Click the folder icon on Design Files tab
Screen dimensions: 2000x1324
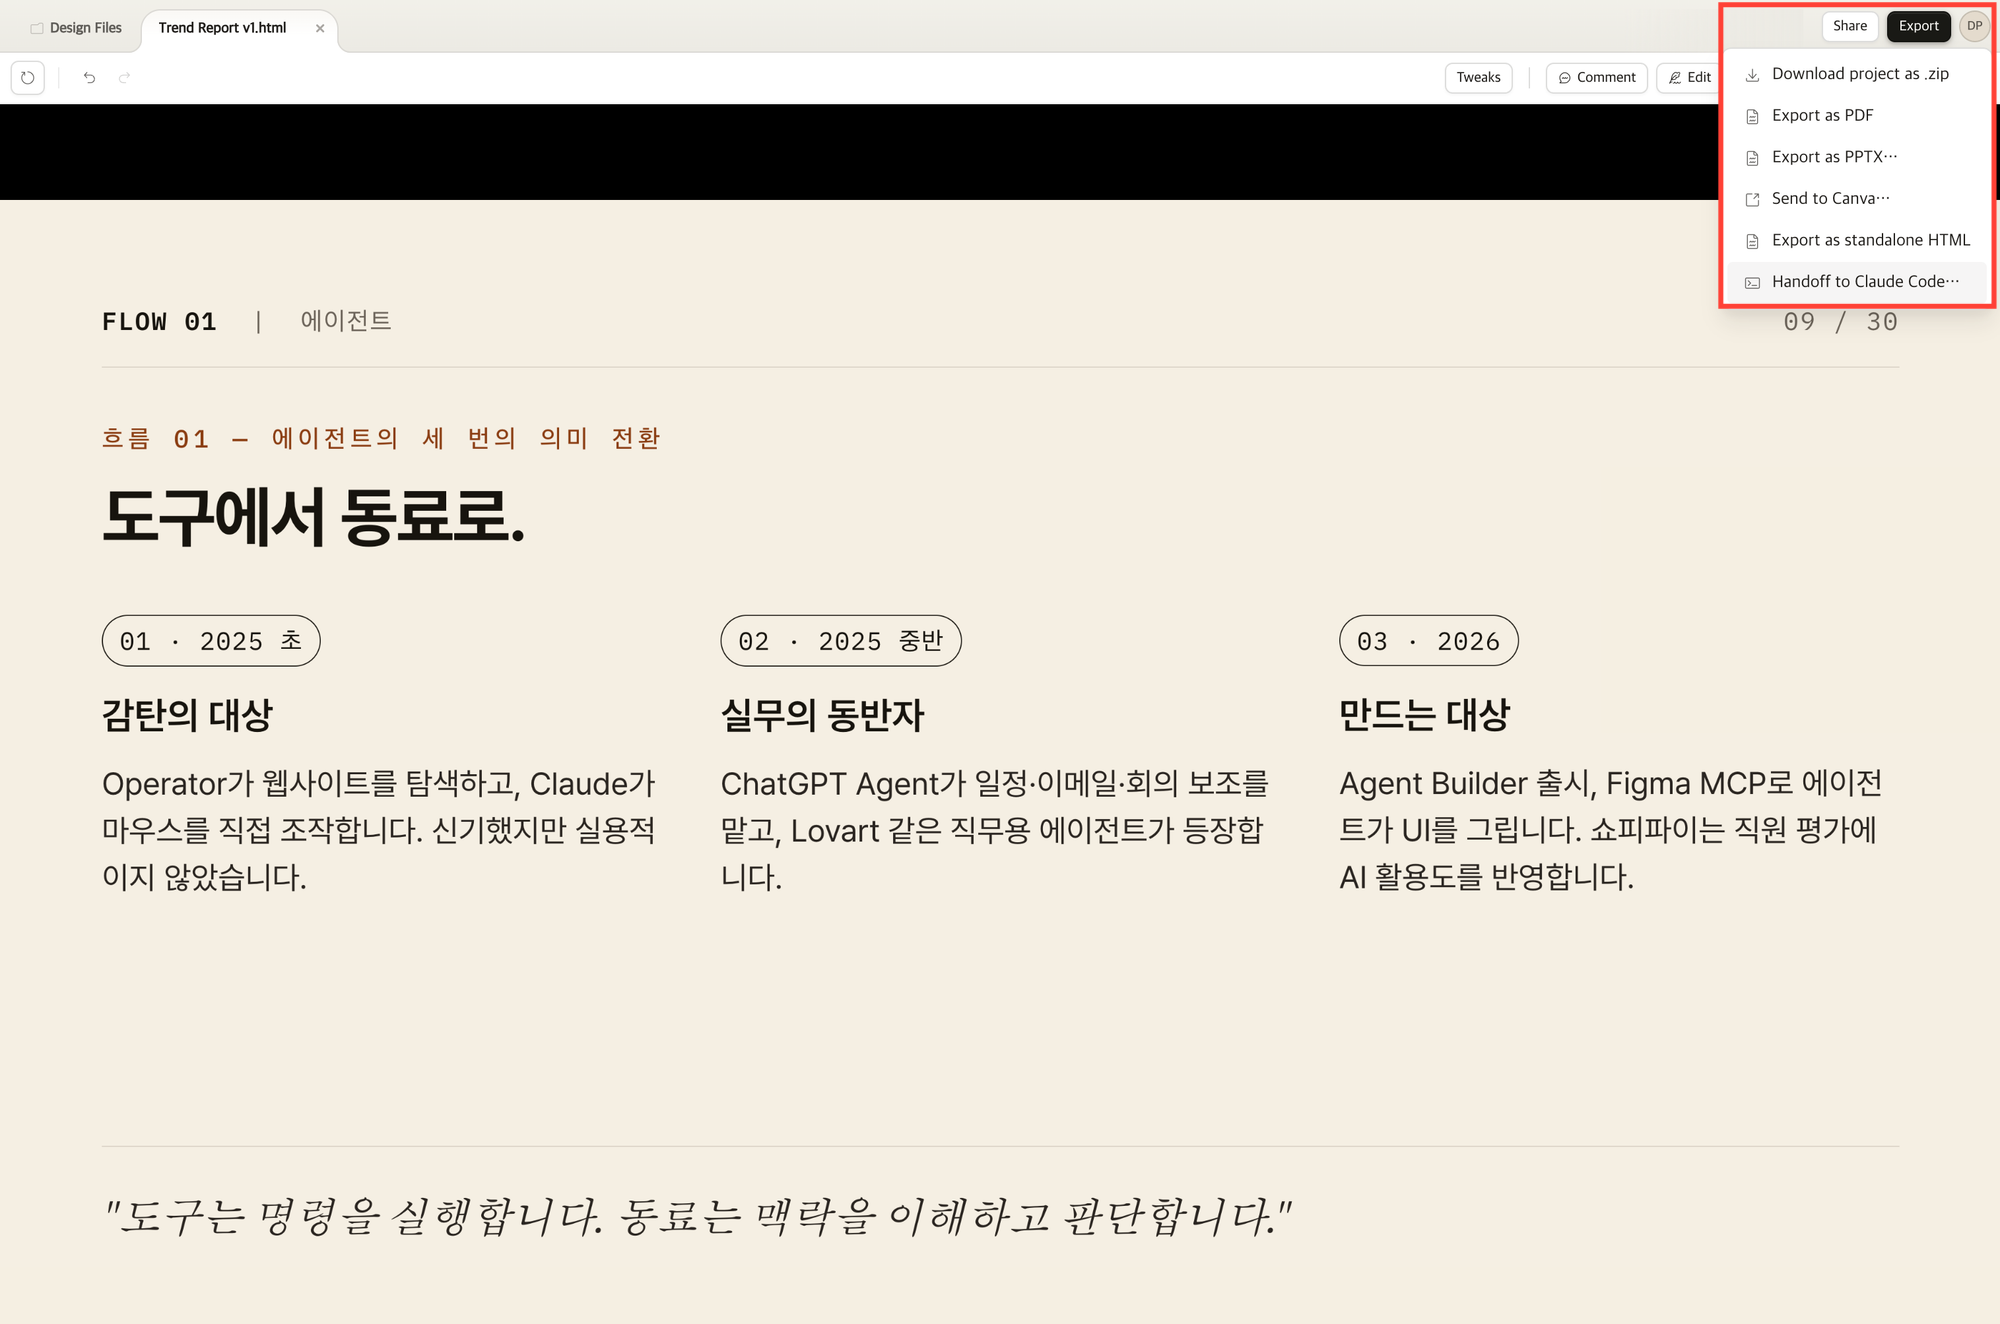point(37,28)
